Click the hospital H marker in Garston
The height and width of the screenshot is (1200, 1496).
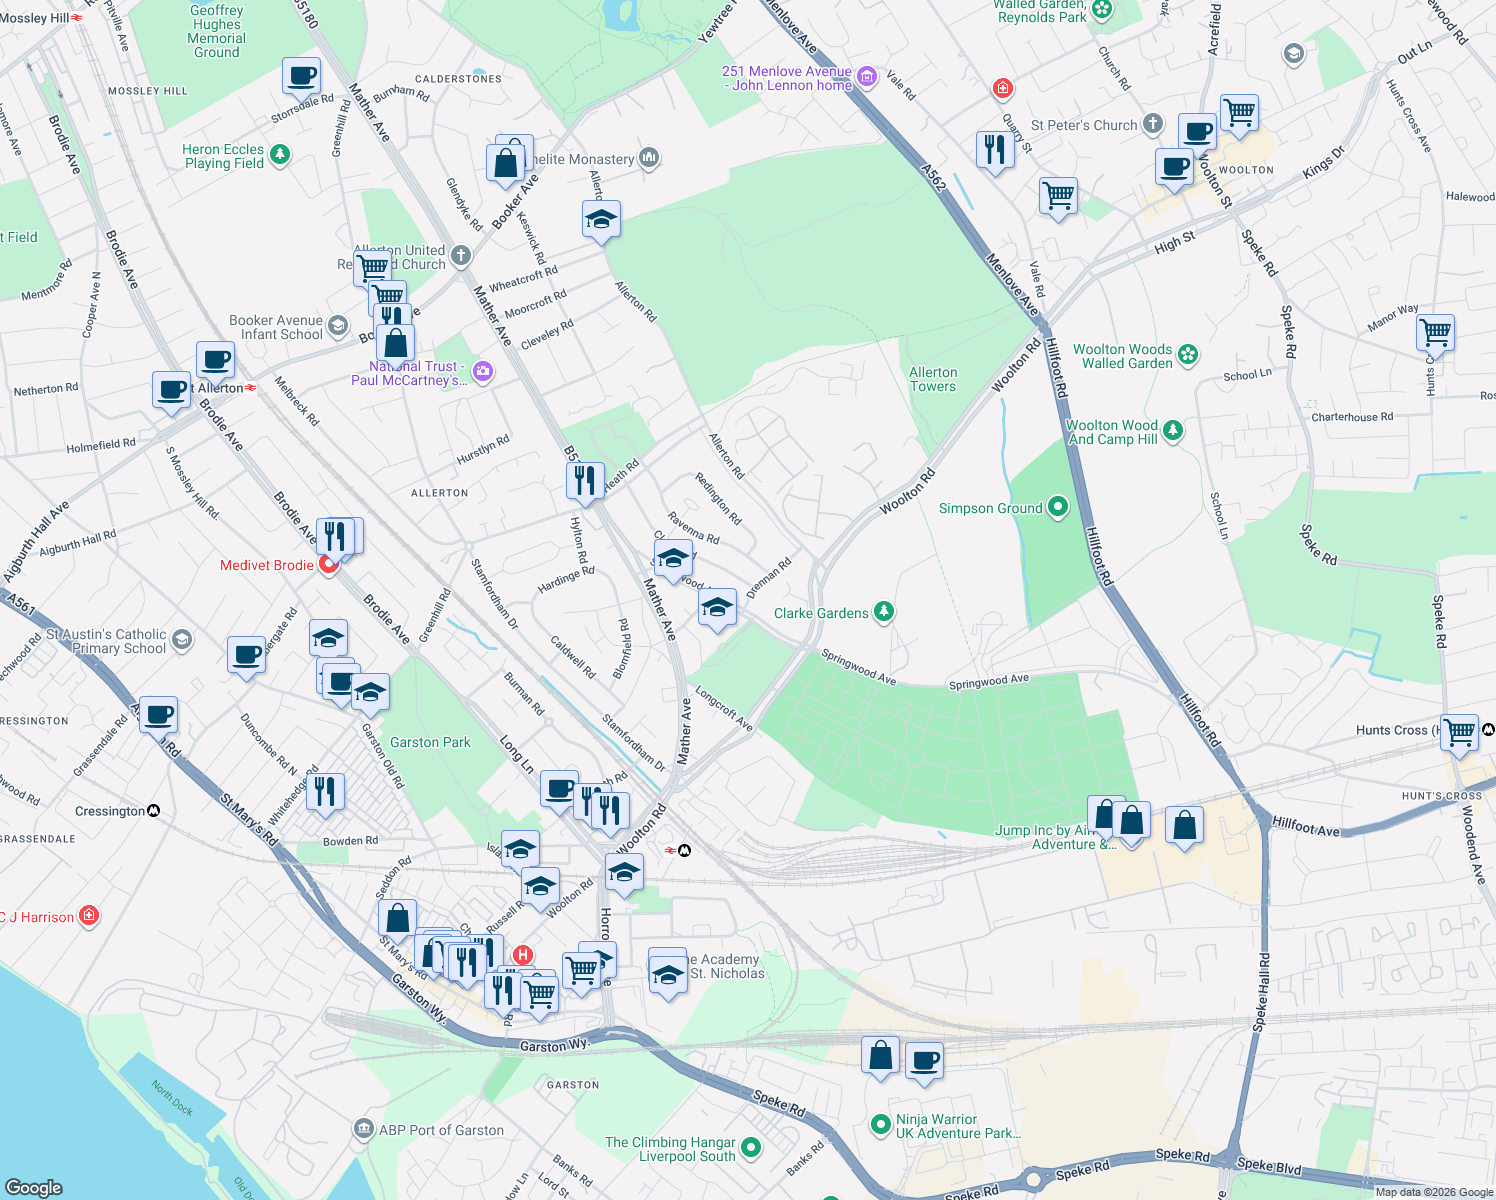click(522, 956)
